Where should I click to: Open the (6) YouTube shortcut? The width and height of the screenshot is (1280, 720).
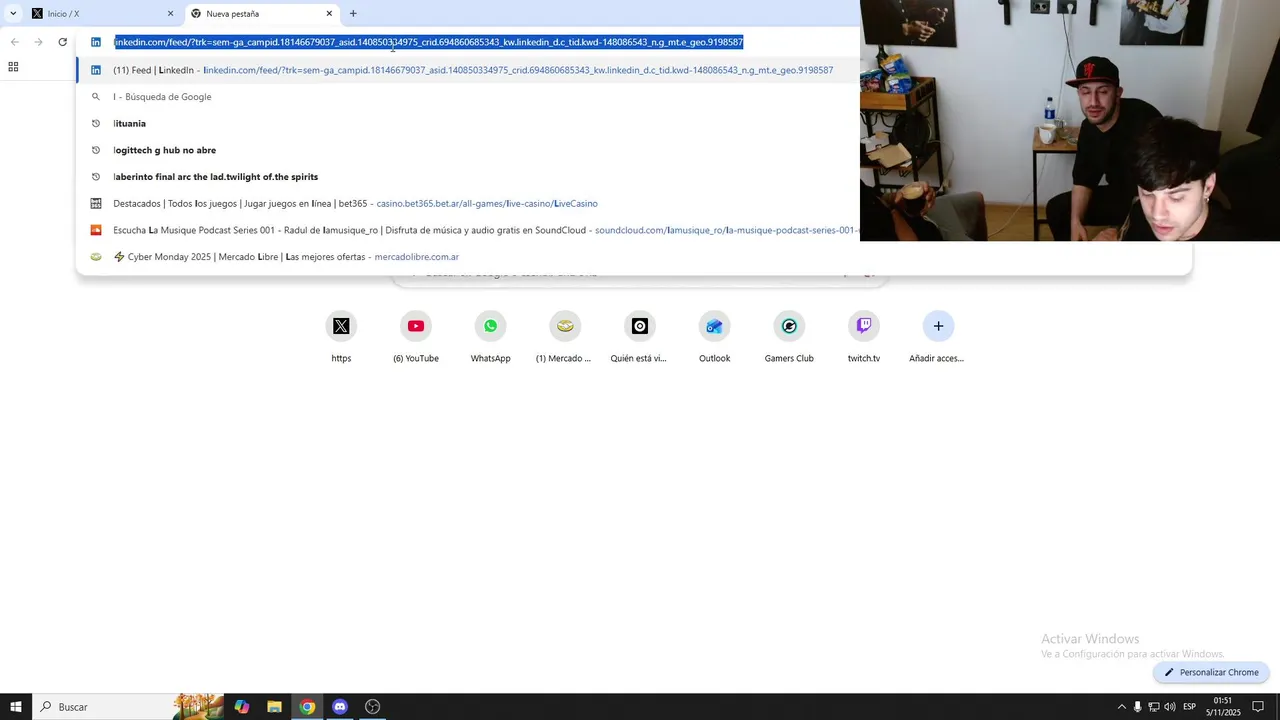416,337
